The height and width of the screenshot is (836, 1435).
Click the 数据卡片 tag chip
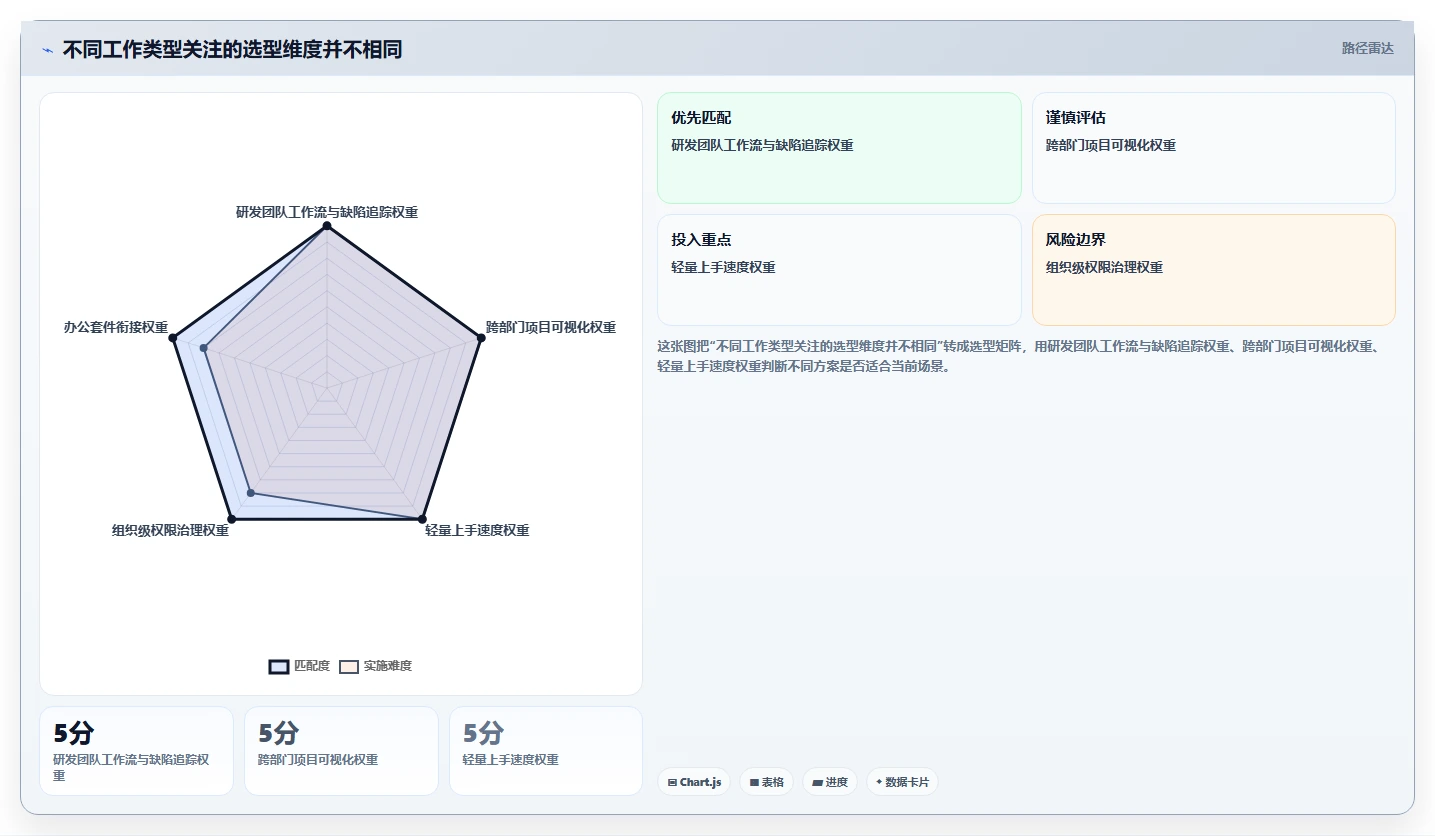(902, 782)
